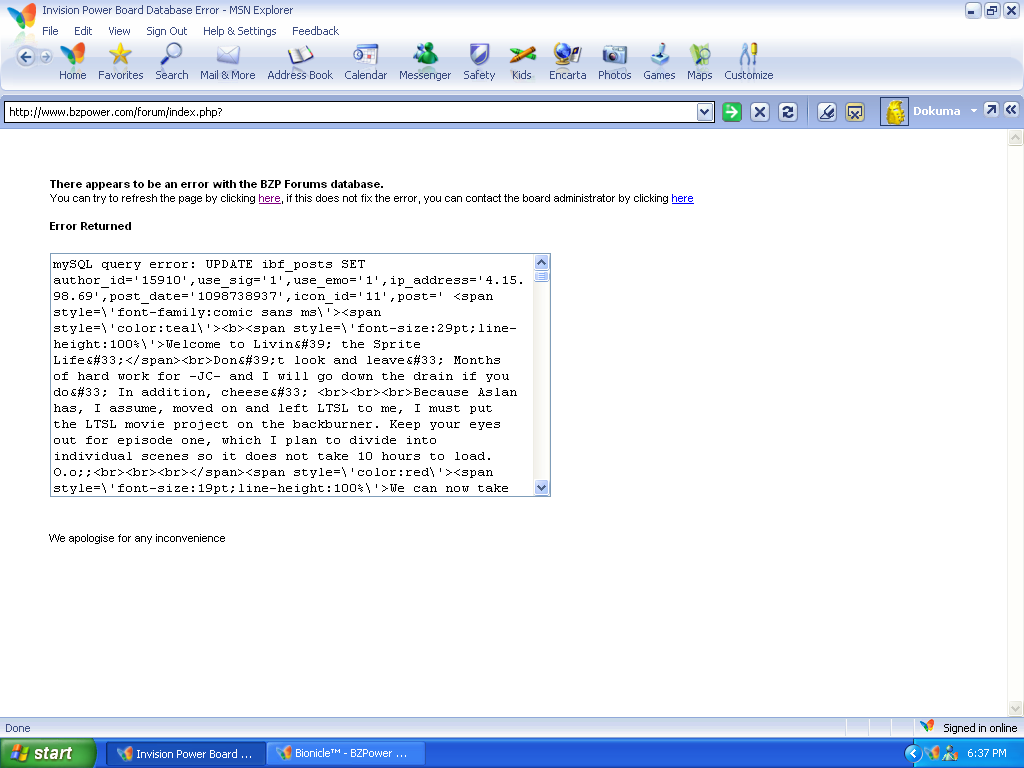The height and width of the screenshot is (768, 1024).
Task: Click Messenger tray icon
Action: (x=950, y=754)
